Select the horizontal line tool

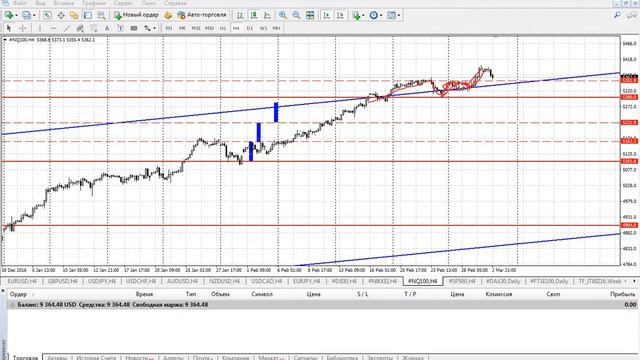pyautogui.click(x=53, y=28)
